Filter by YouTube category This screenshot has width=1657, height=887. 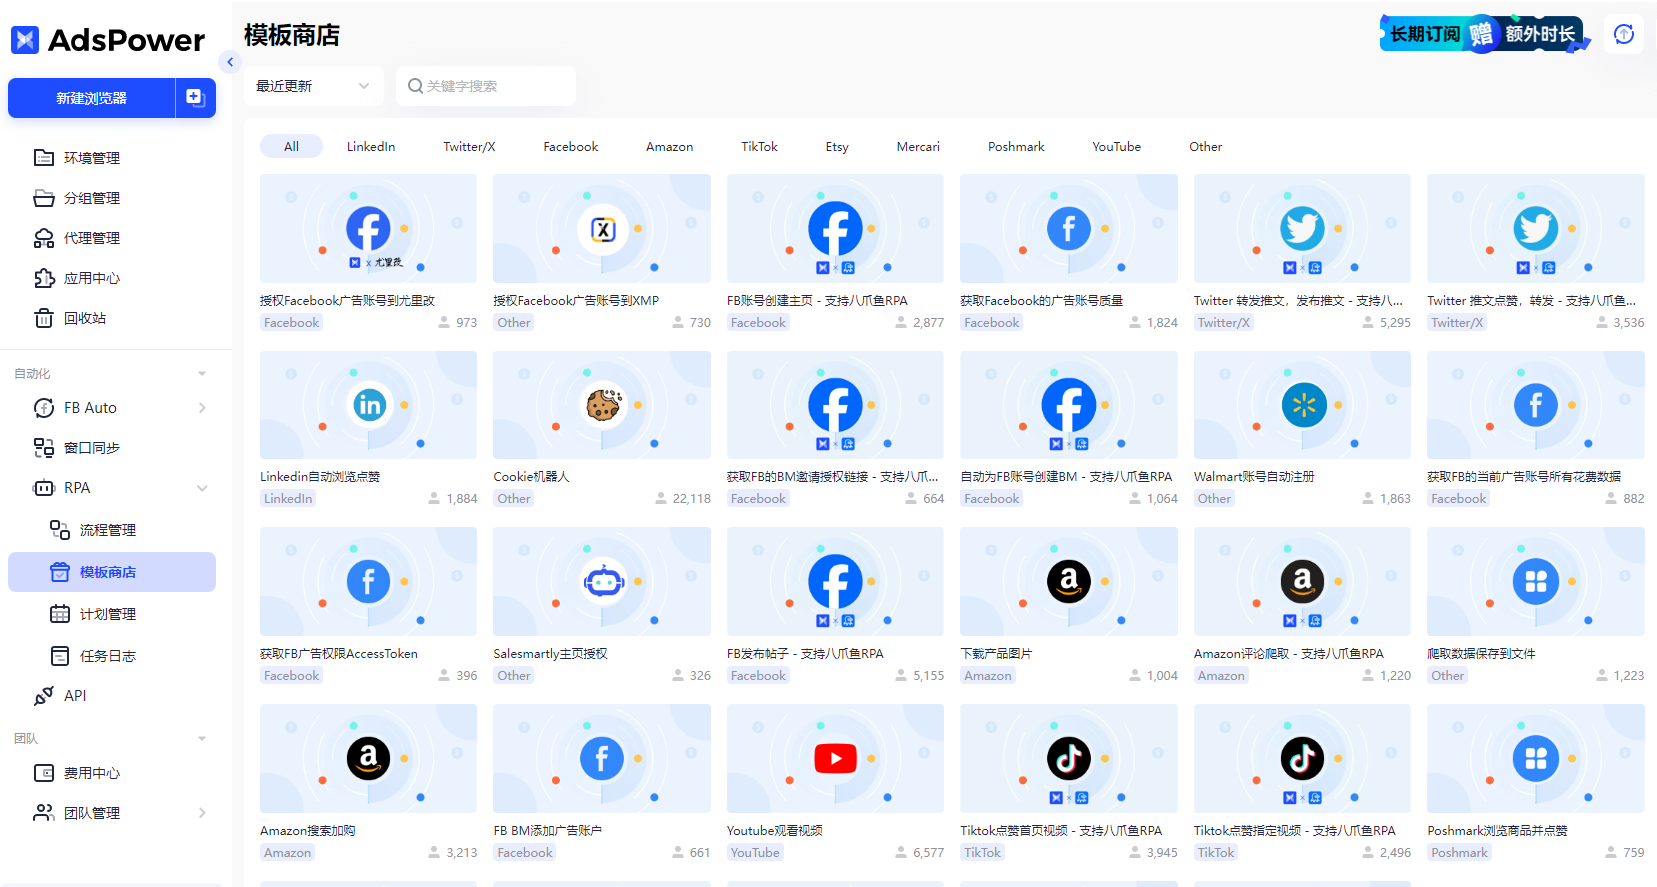(x=1116, y=146)
